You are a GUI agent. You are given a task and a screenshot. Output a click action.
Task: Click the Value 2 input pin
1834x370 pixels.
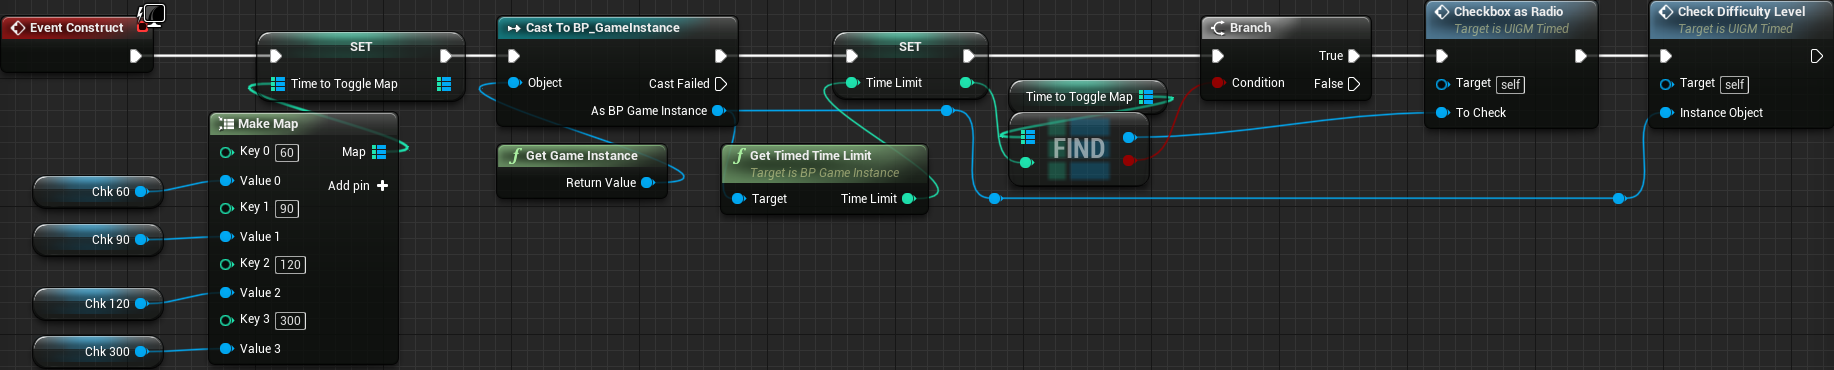tap(226, 292)
